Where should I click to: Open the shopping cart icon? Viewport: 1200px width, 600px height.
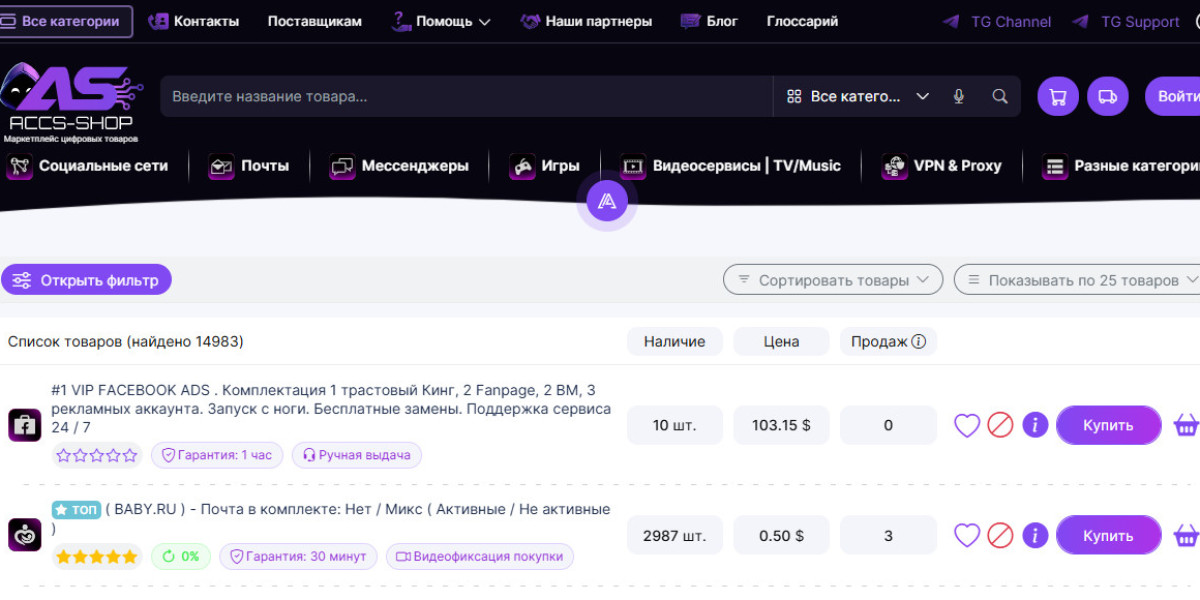click(x=1058, y=97)
